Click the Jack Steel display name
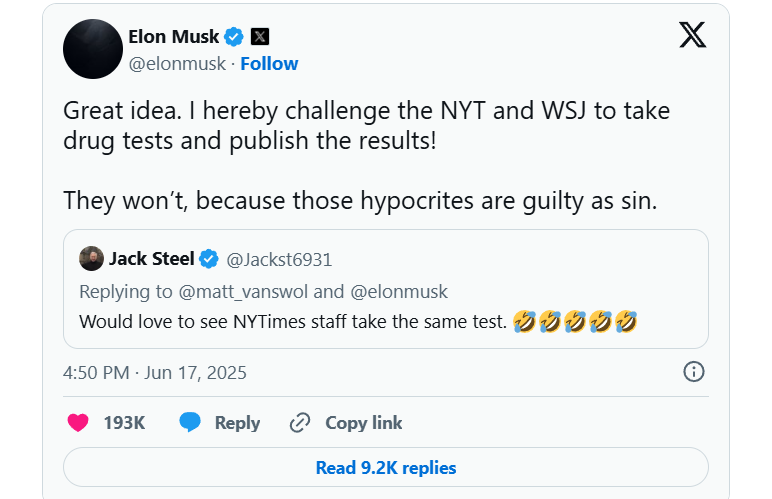 [152, 260]
